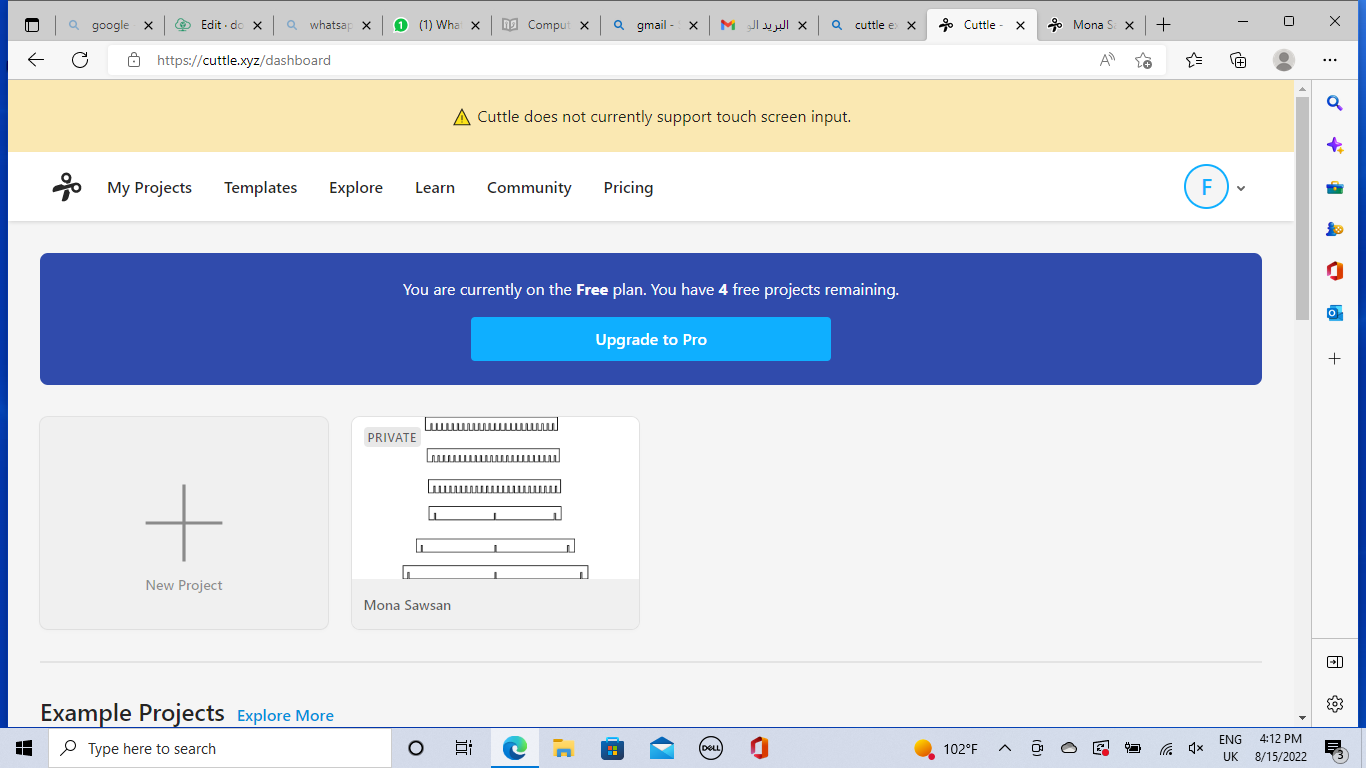The image size is (1366, 768).
Task: Open the Edge sidebar search icon
Action: [x=1334, y=104]
